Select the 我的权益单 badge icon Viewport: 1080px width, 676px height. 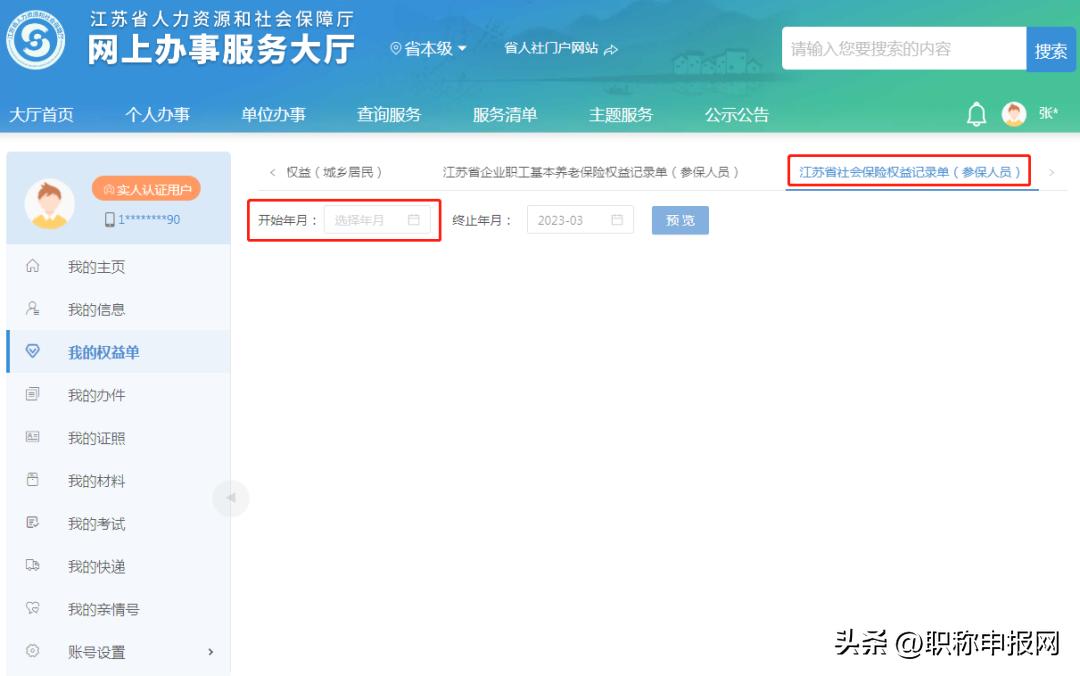click(32, 352)
